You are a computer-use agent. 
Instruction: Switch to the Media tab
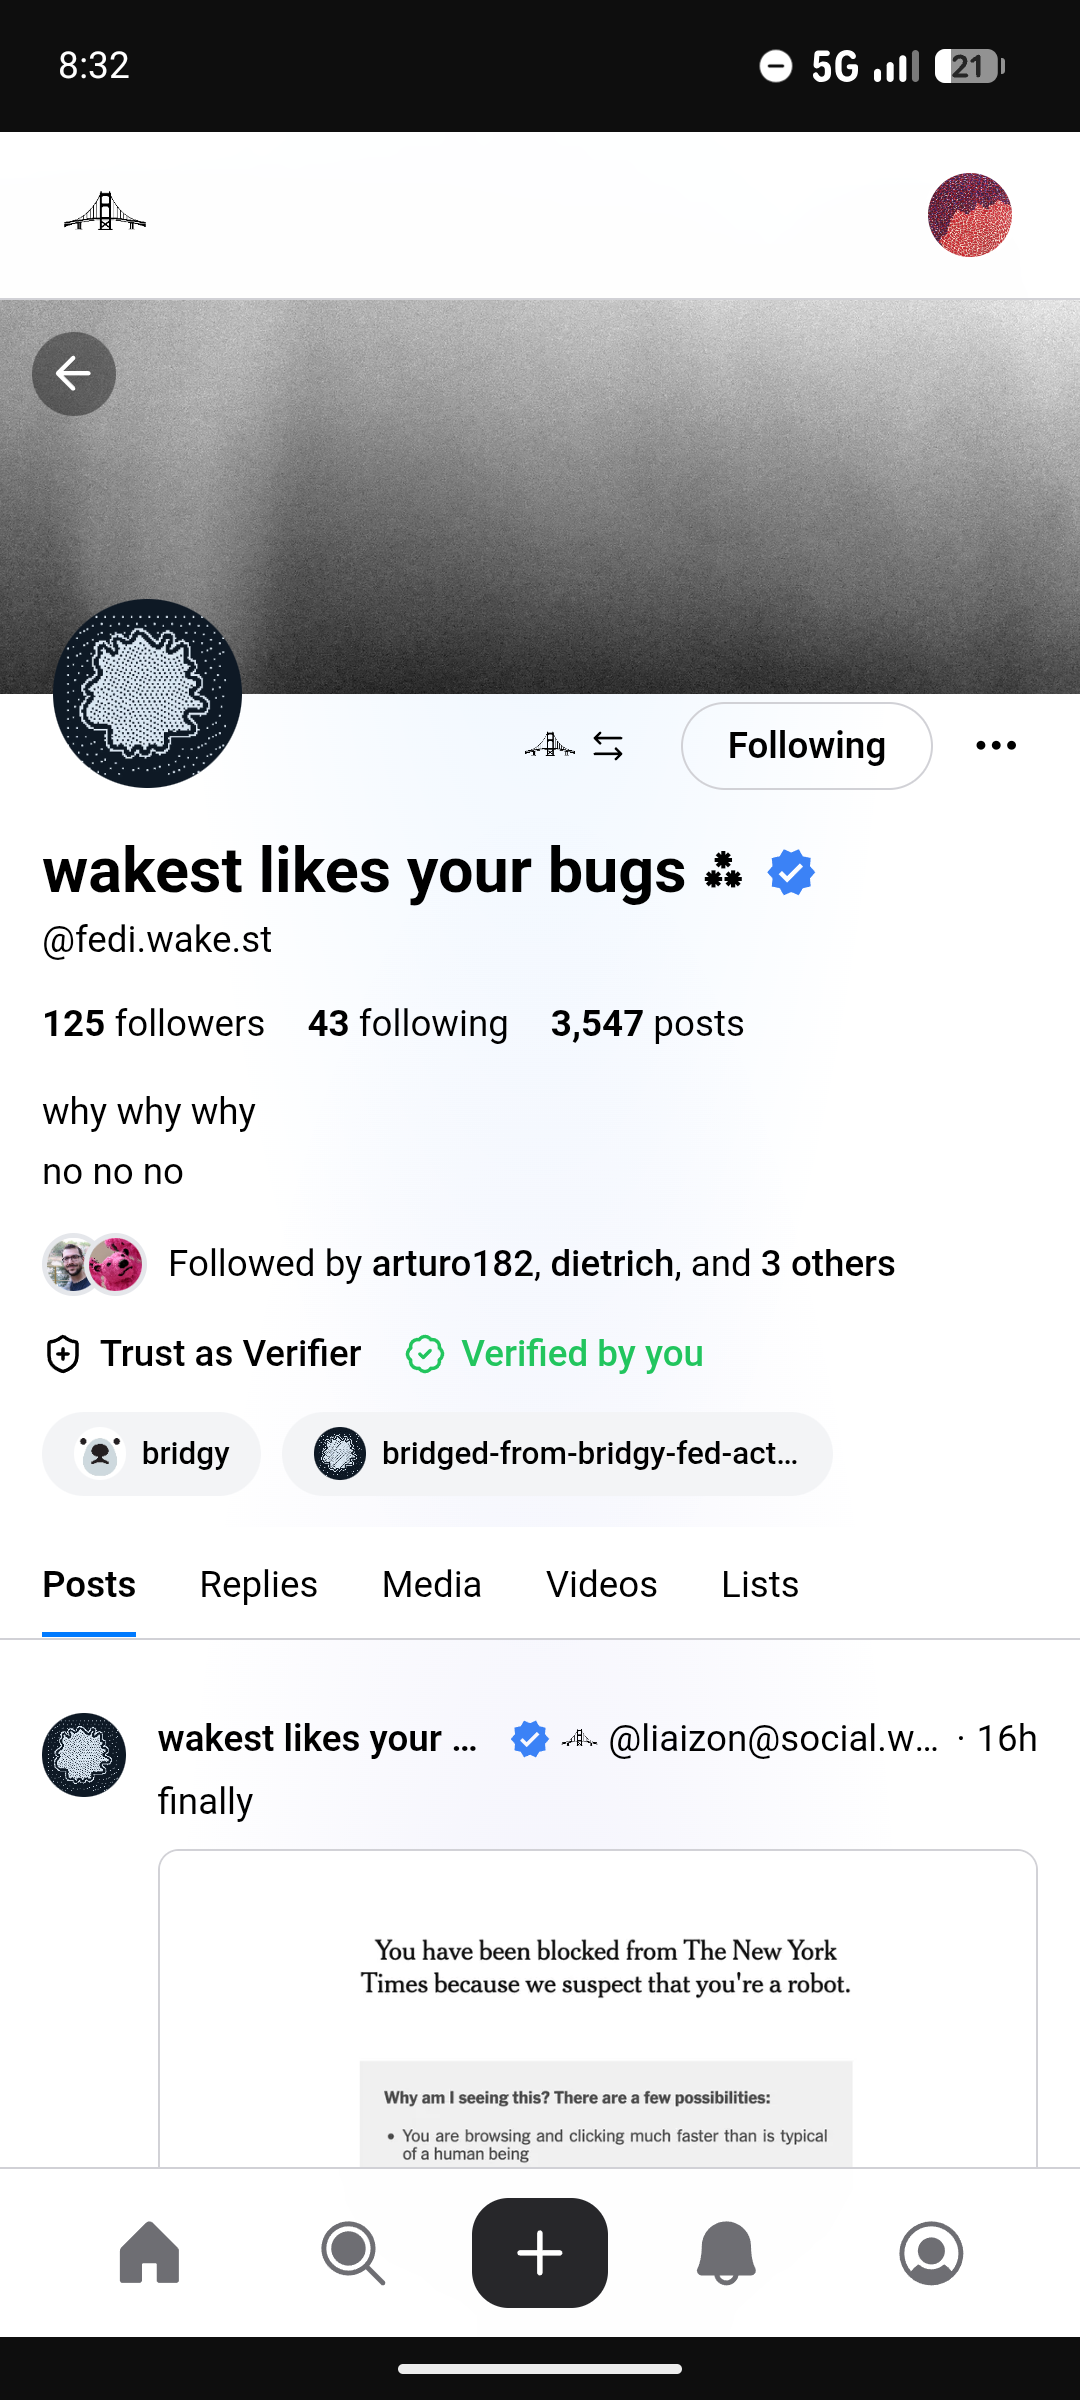coord(431,1585)
